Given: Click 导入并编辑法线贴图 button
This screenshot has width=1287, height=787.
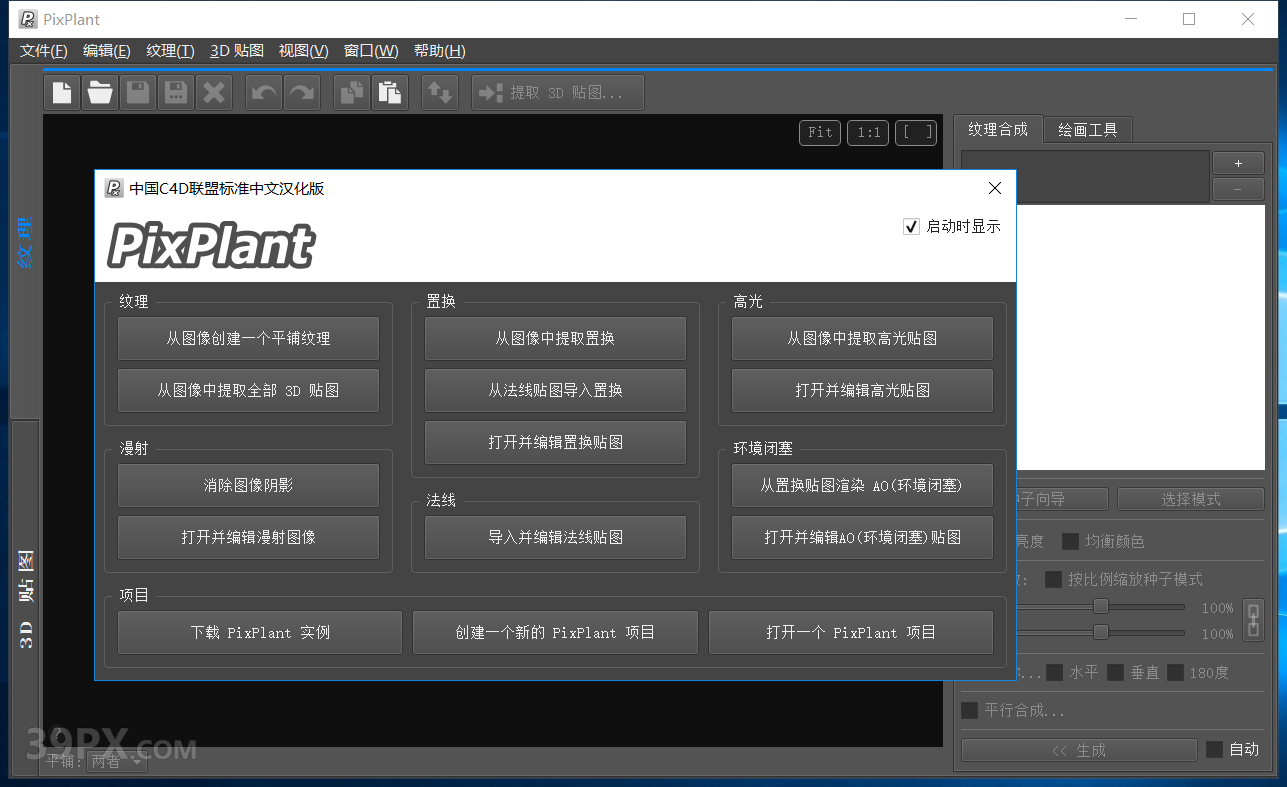Looking at the screenshot, I should click(555, 537).
